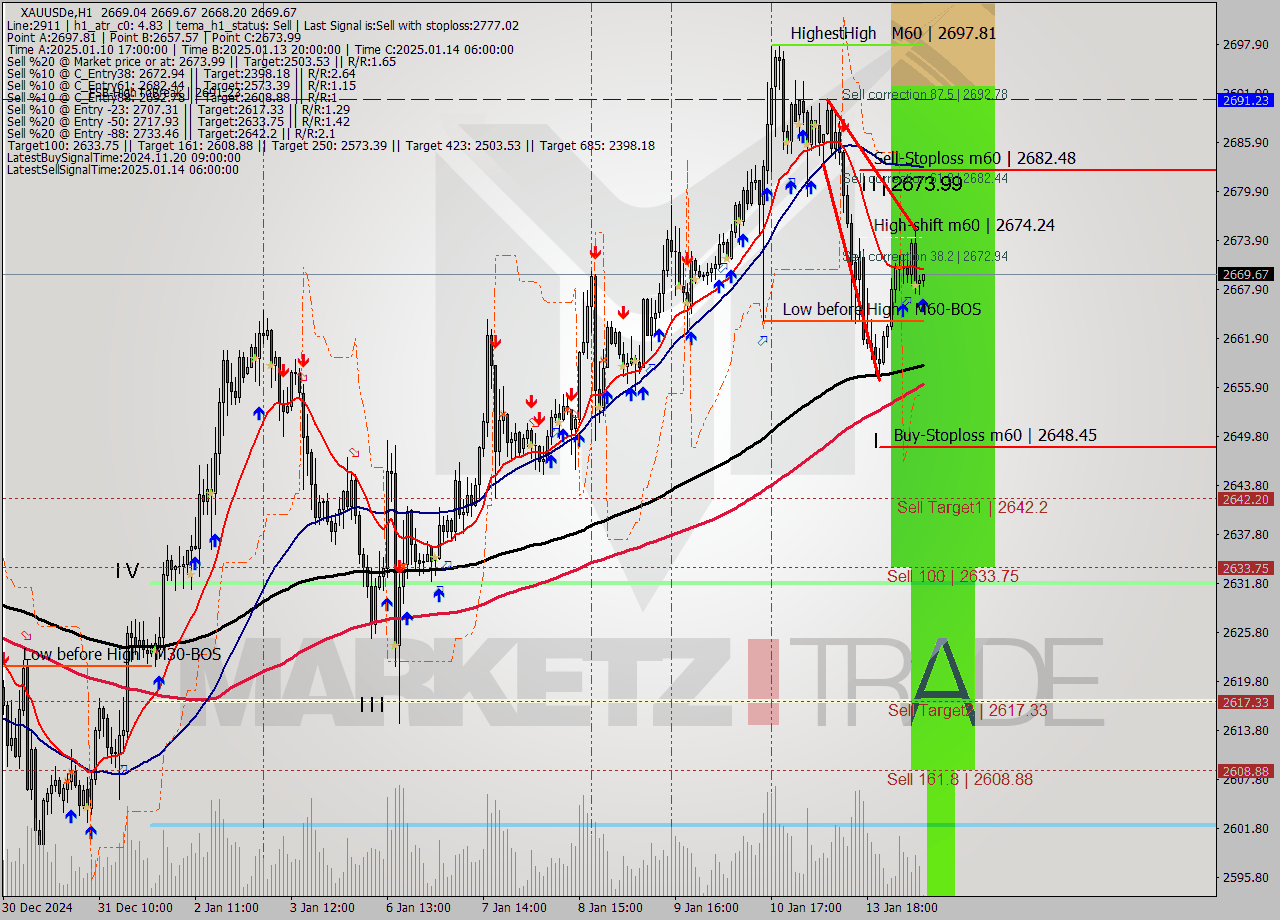Viewport: 1280px width, 920px height.
Task: Click the Sell %20 @ Entry -88: 2733.46 line
Action: click(171, 133)
